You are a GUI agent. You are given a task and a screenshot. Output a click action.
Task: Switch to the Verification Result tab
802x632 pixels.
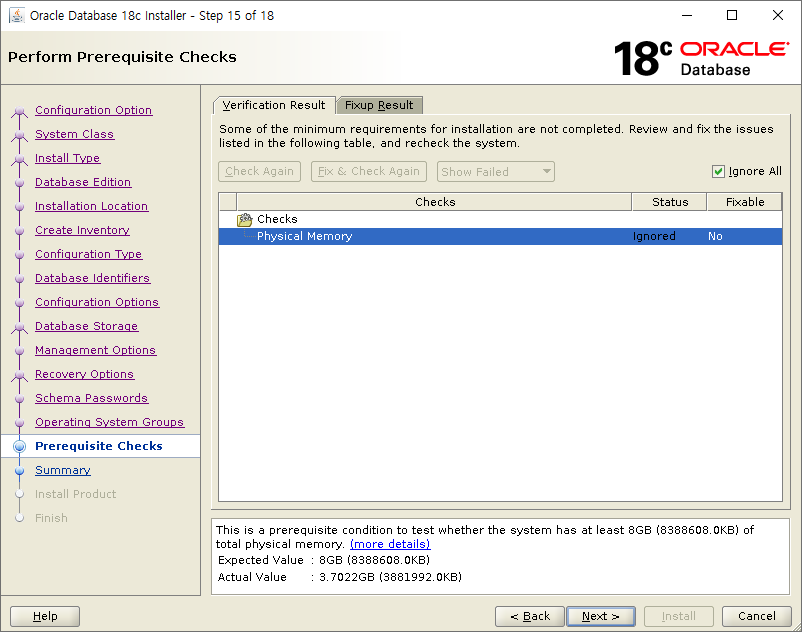coord(274,105)
